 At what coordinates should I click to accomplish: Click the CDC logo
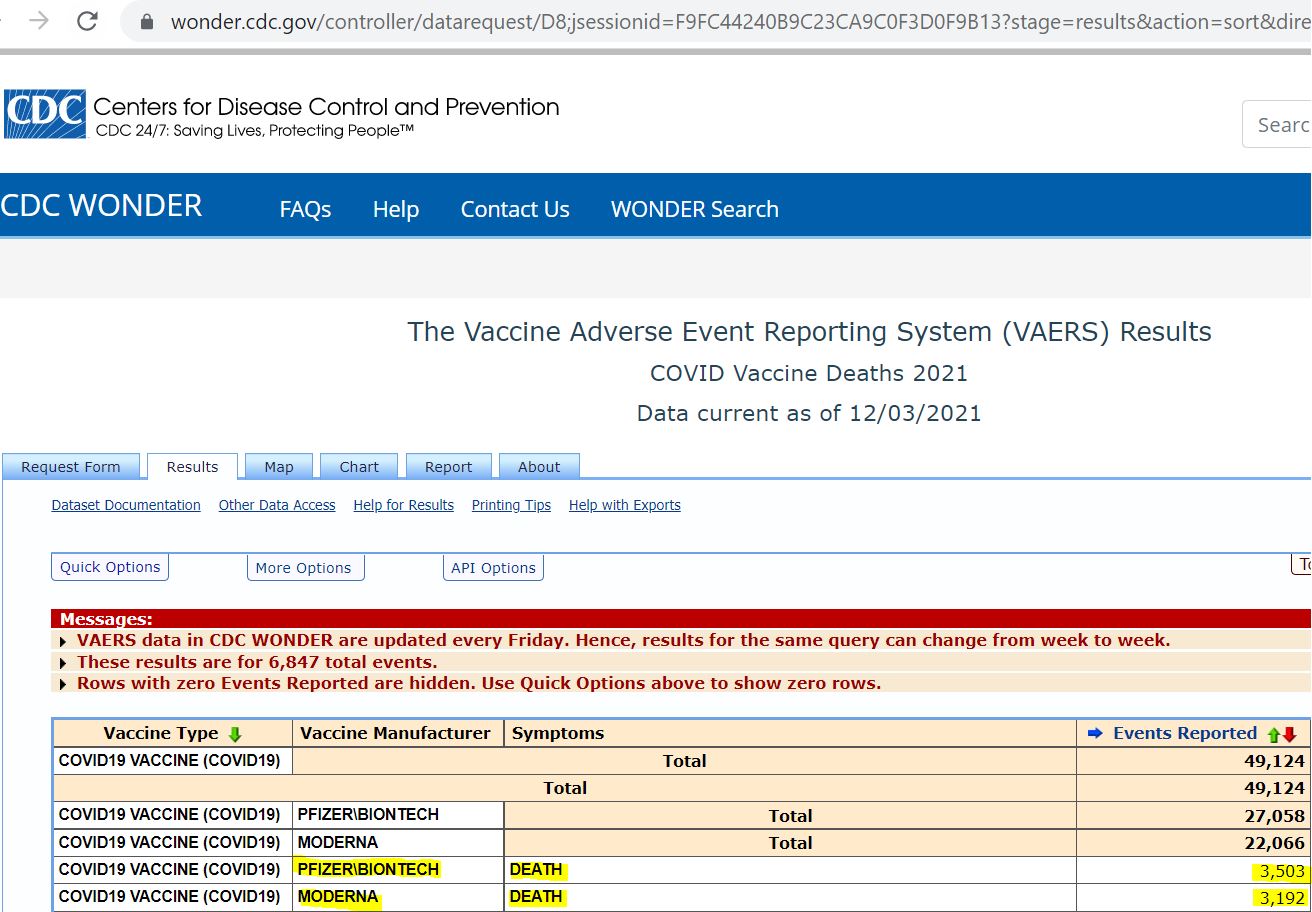(x=44, y=115)
